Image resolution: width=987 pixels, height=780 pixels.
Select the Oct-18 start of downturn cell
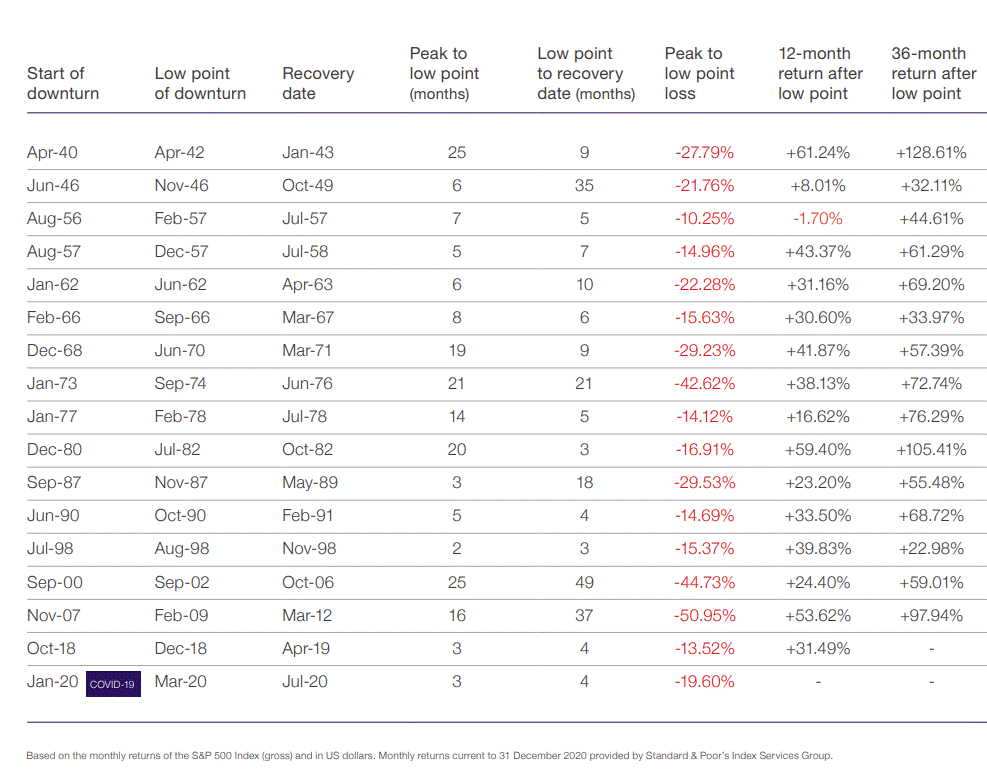pos(53,648)
